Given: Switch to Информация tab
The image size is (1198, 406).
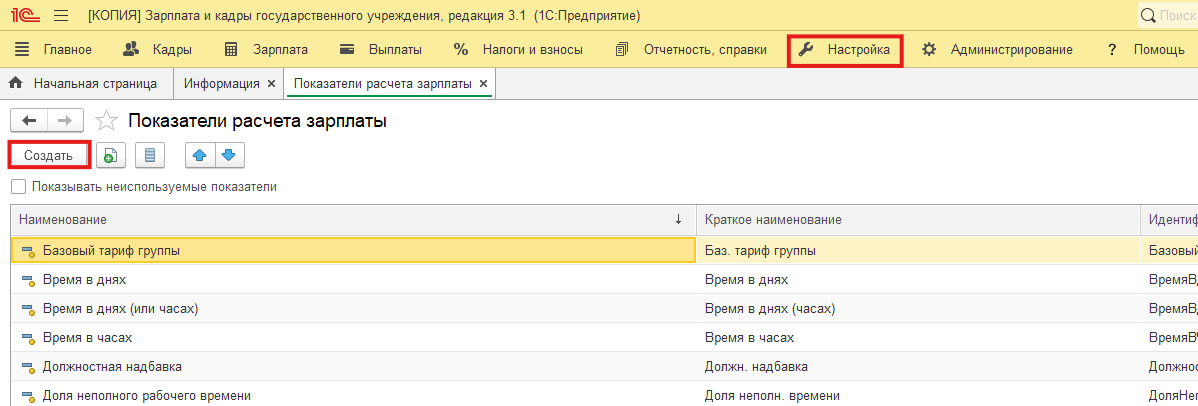Looking at the screenshot, I should 222,83.
